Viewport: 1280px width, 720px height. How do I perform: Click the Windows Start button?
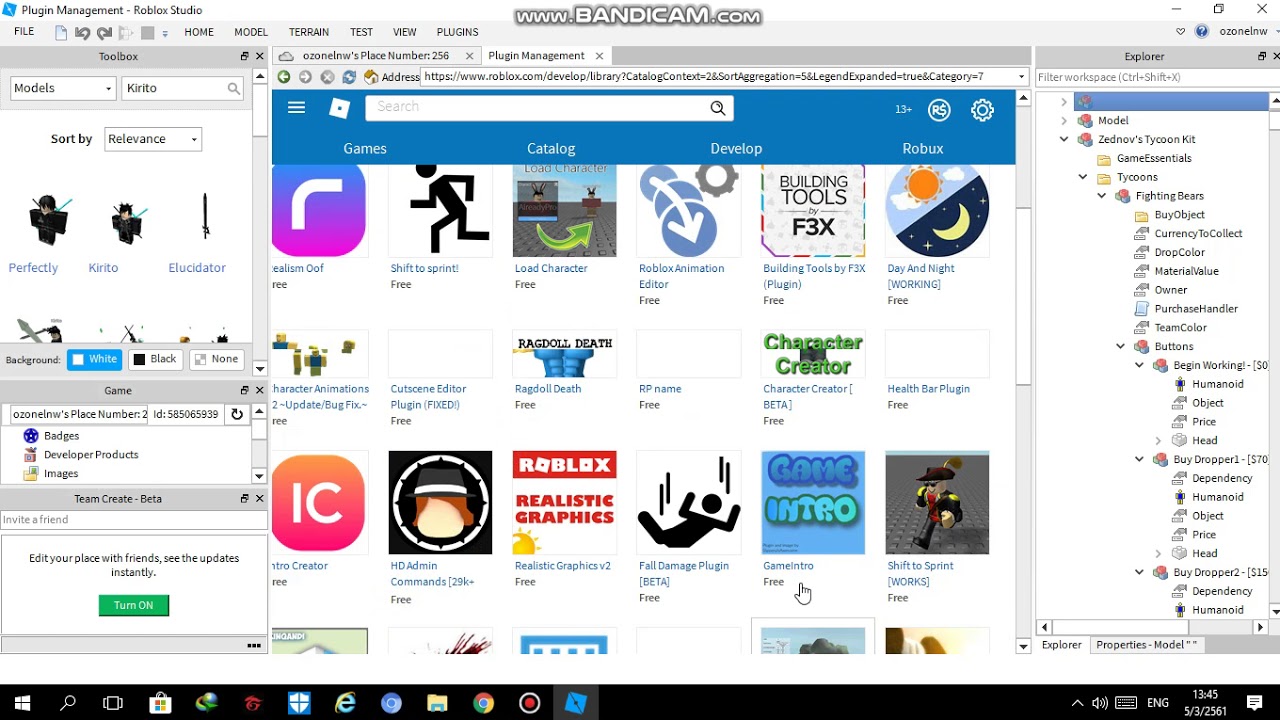click(22, 703)
